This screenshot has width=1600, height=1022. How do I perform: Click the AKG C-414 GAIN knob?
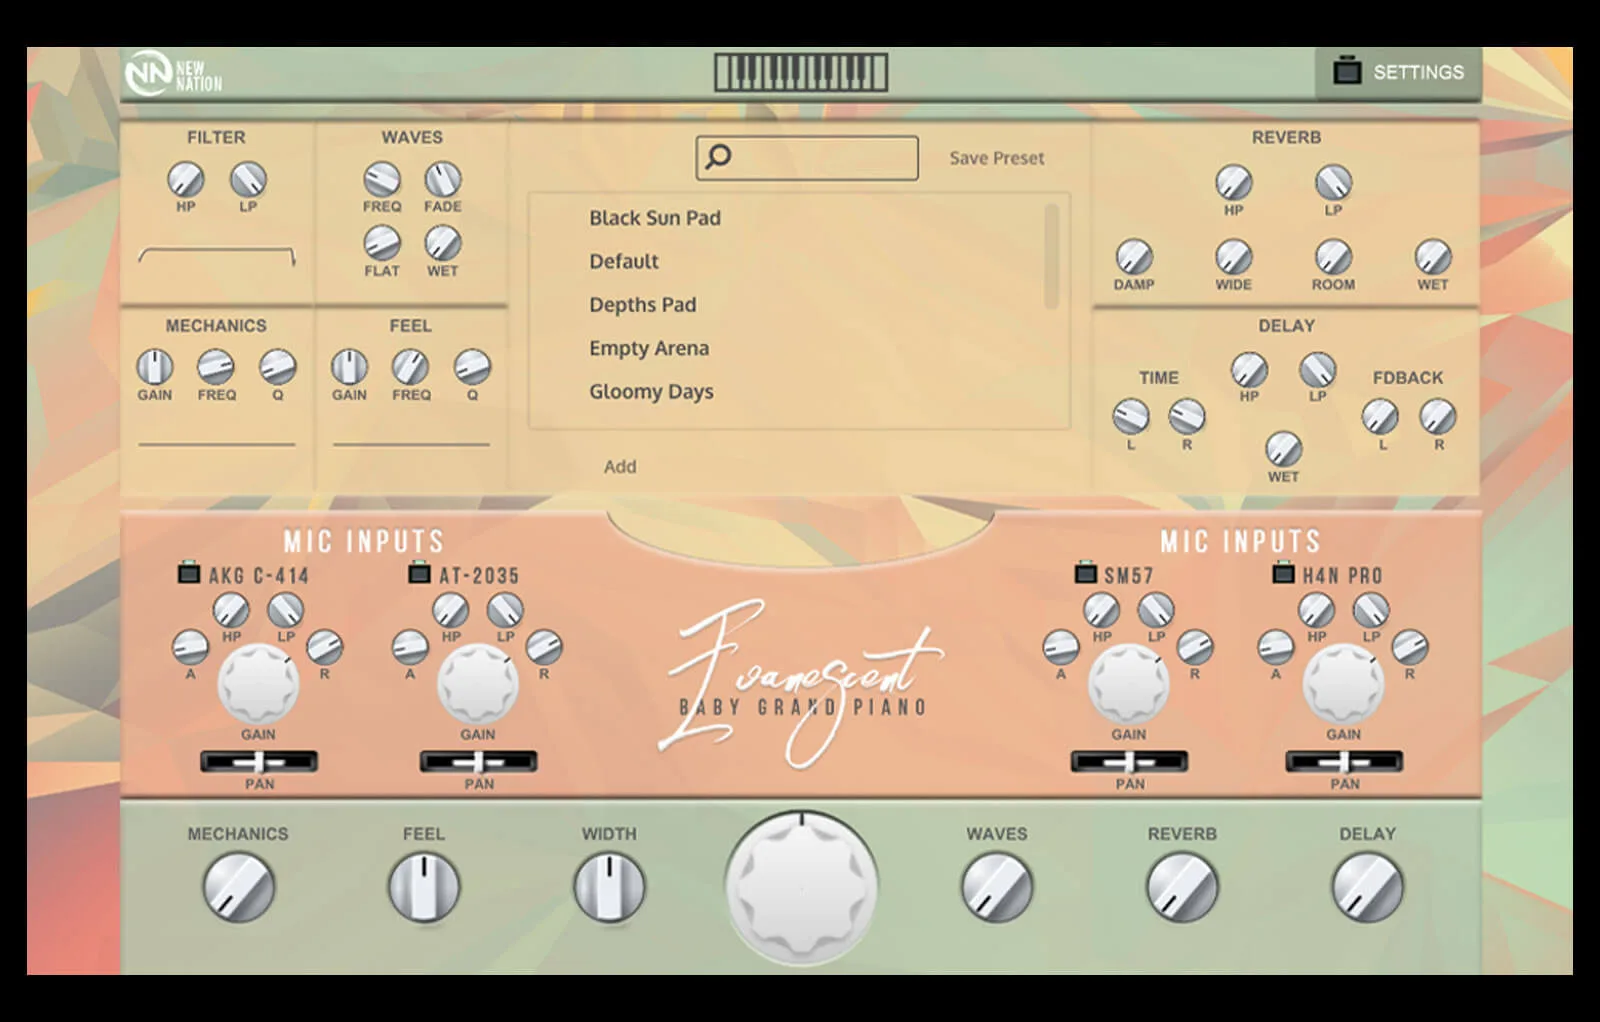point(258,685)
